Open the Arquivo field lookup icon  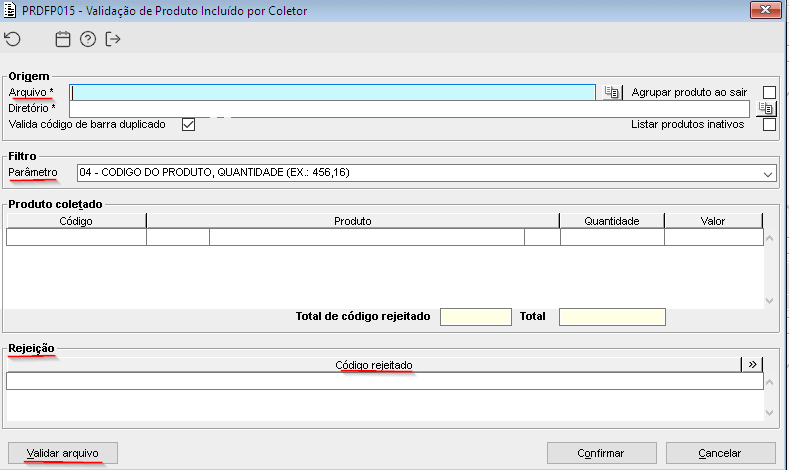(611, 93)
